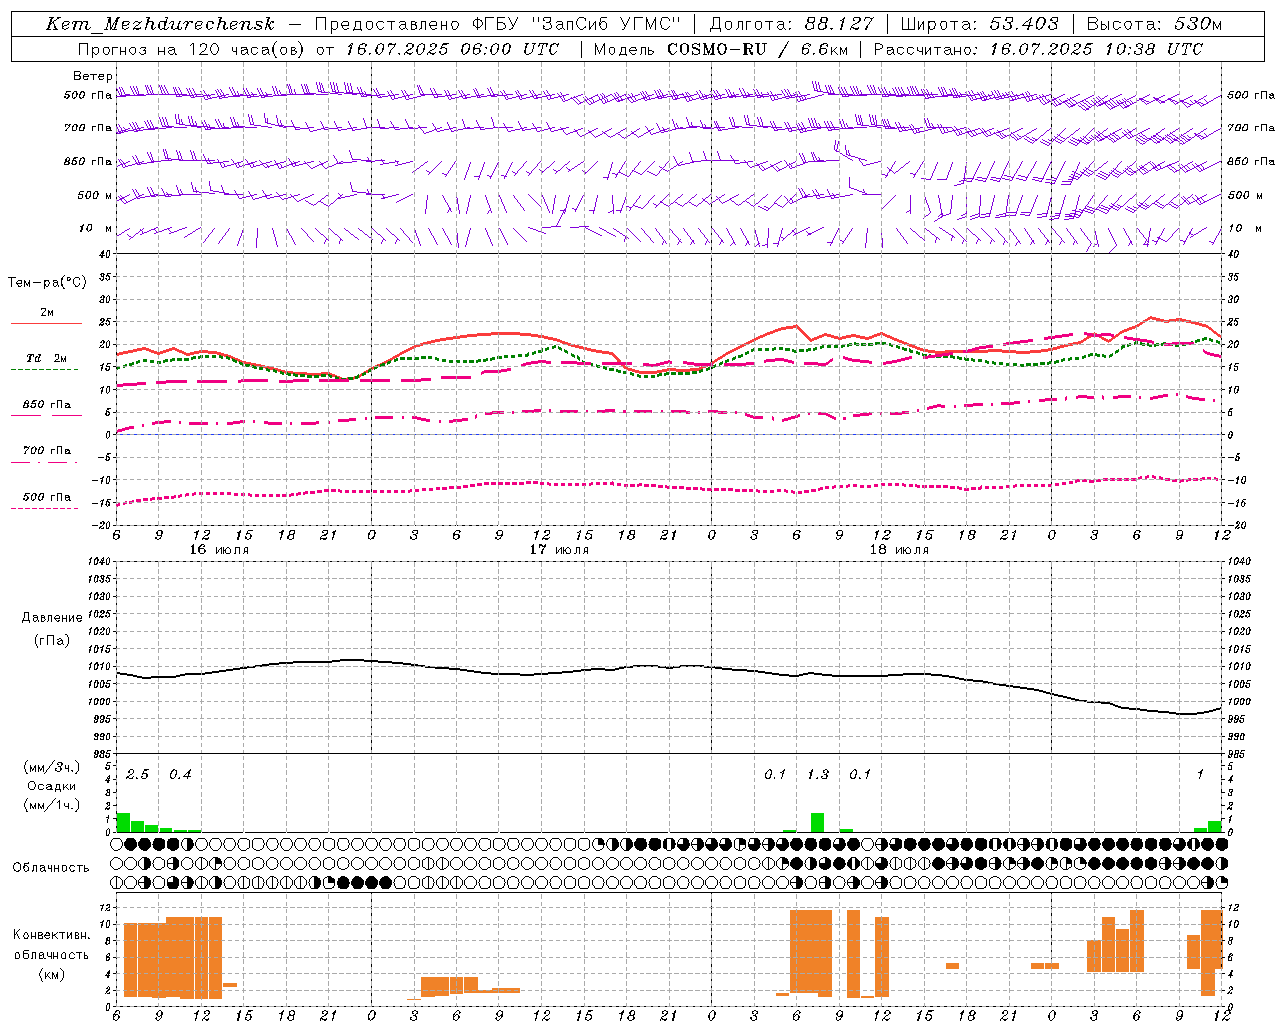The image size is (1280, 1024).
Task: Click the 2м temperature legend entry
Action: [47, 313]
